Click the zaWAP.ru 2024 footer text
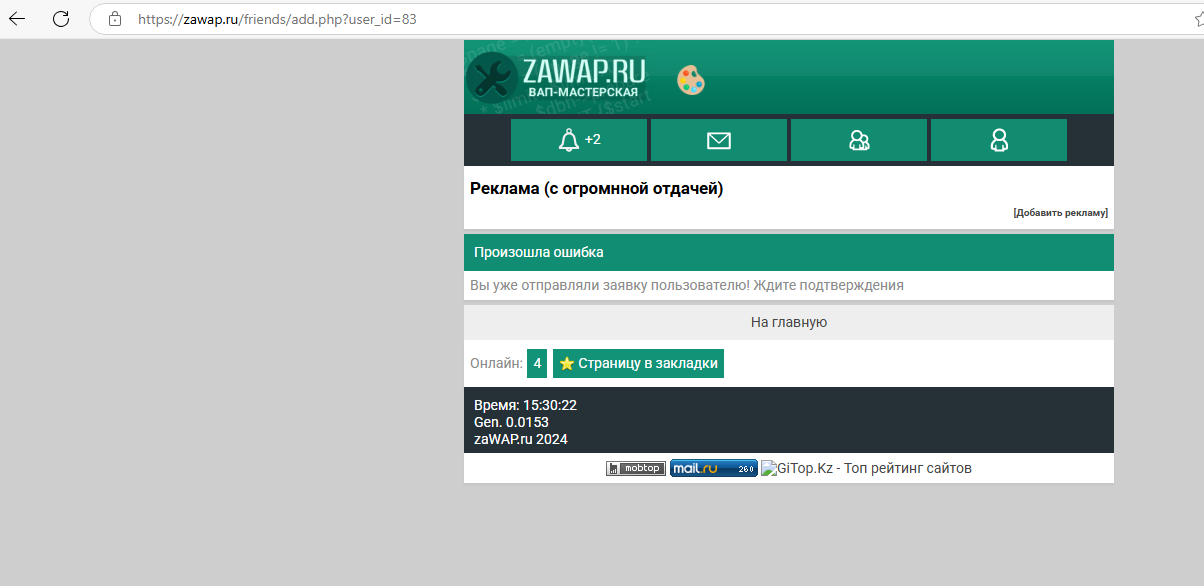The width and height of the screenshot is (1204, 586). click(520, 438)
